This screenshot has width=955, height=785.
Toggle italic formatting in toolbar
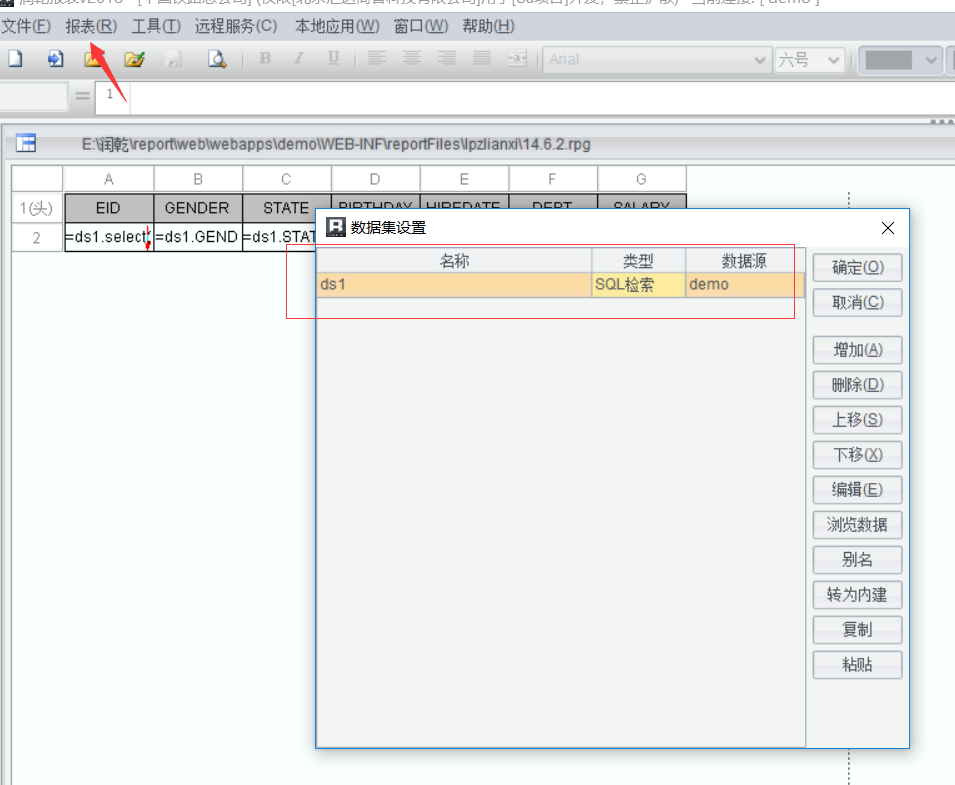click(298, 59)
